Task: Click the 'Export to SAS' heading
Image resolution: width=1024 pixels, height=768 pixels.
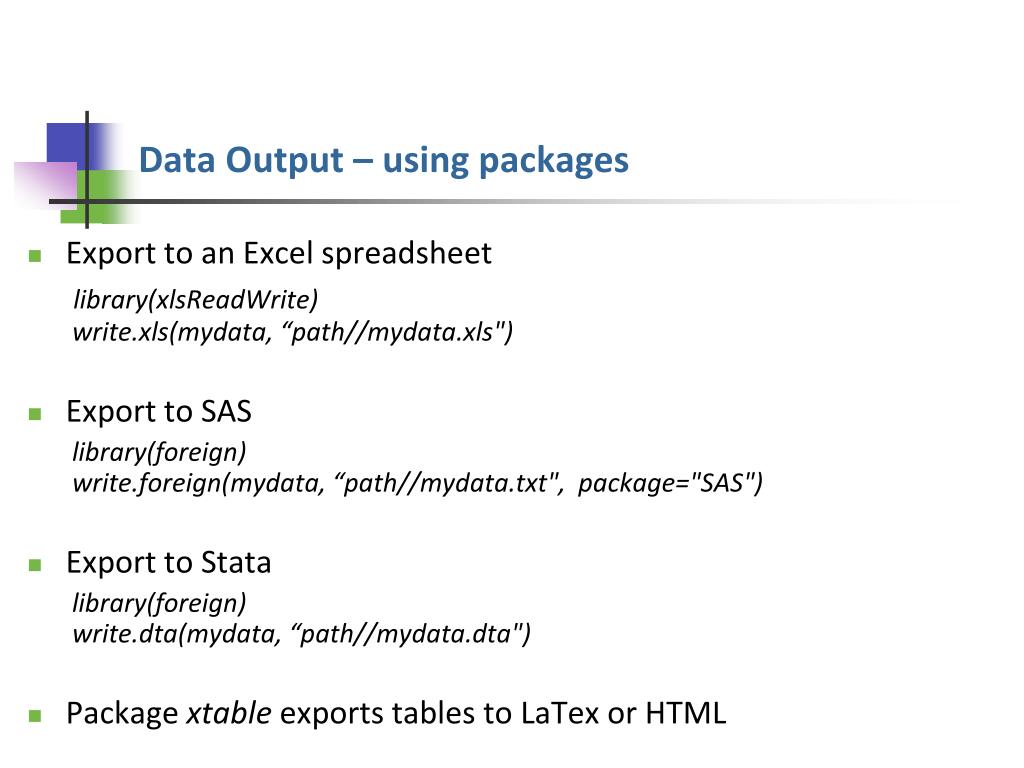Action: coord(159,411)
